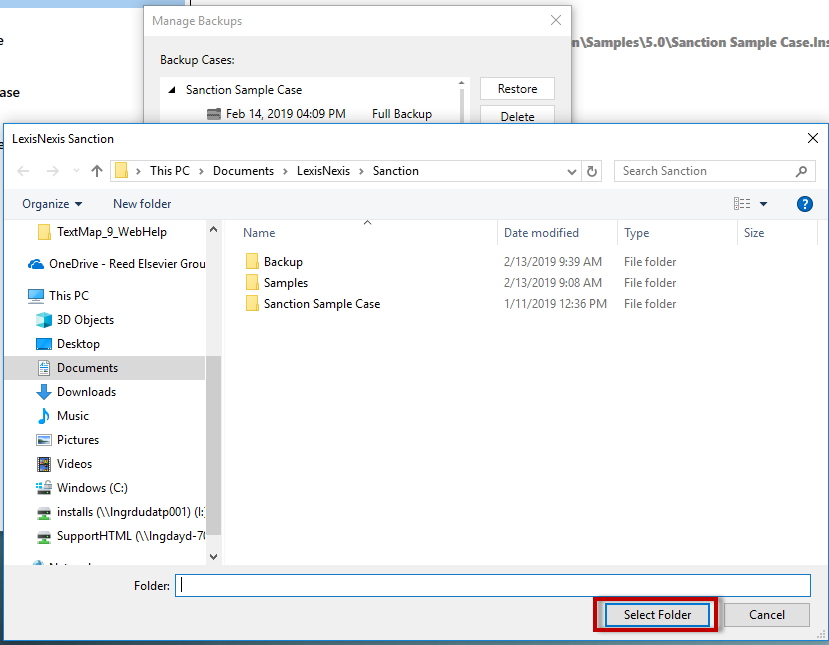Open the view options dropdown arrow

pyautogui.click(x=763, y=204)
